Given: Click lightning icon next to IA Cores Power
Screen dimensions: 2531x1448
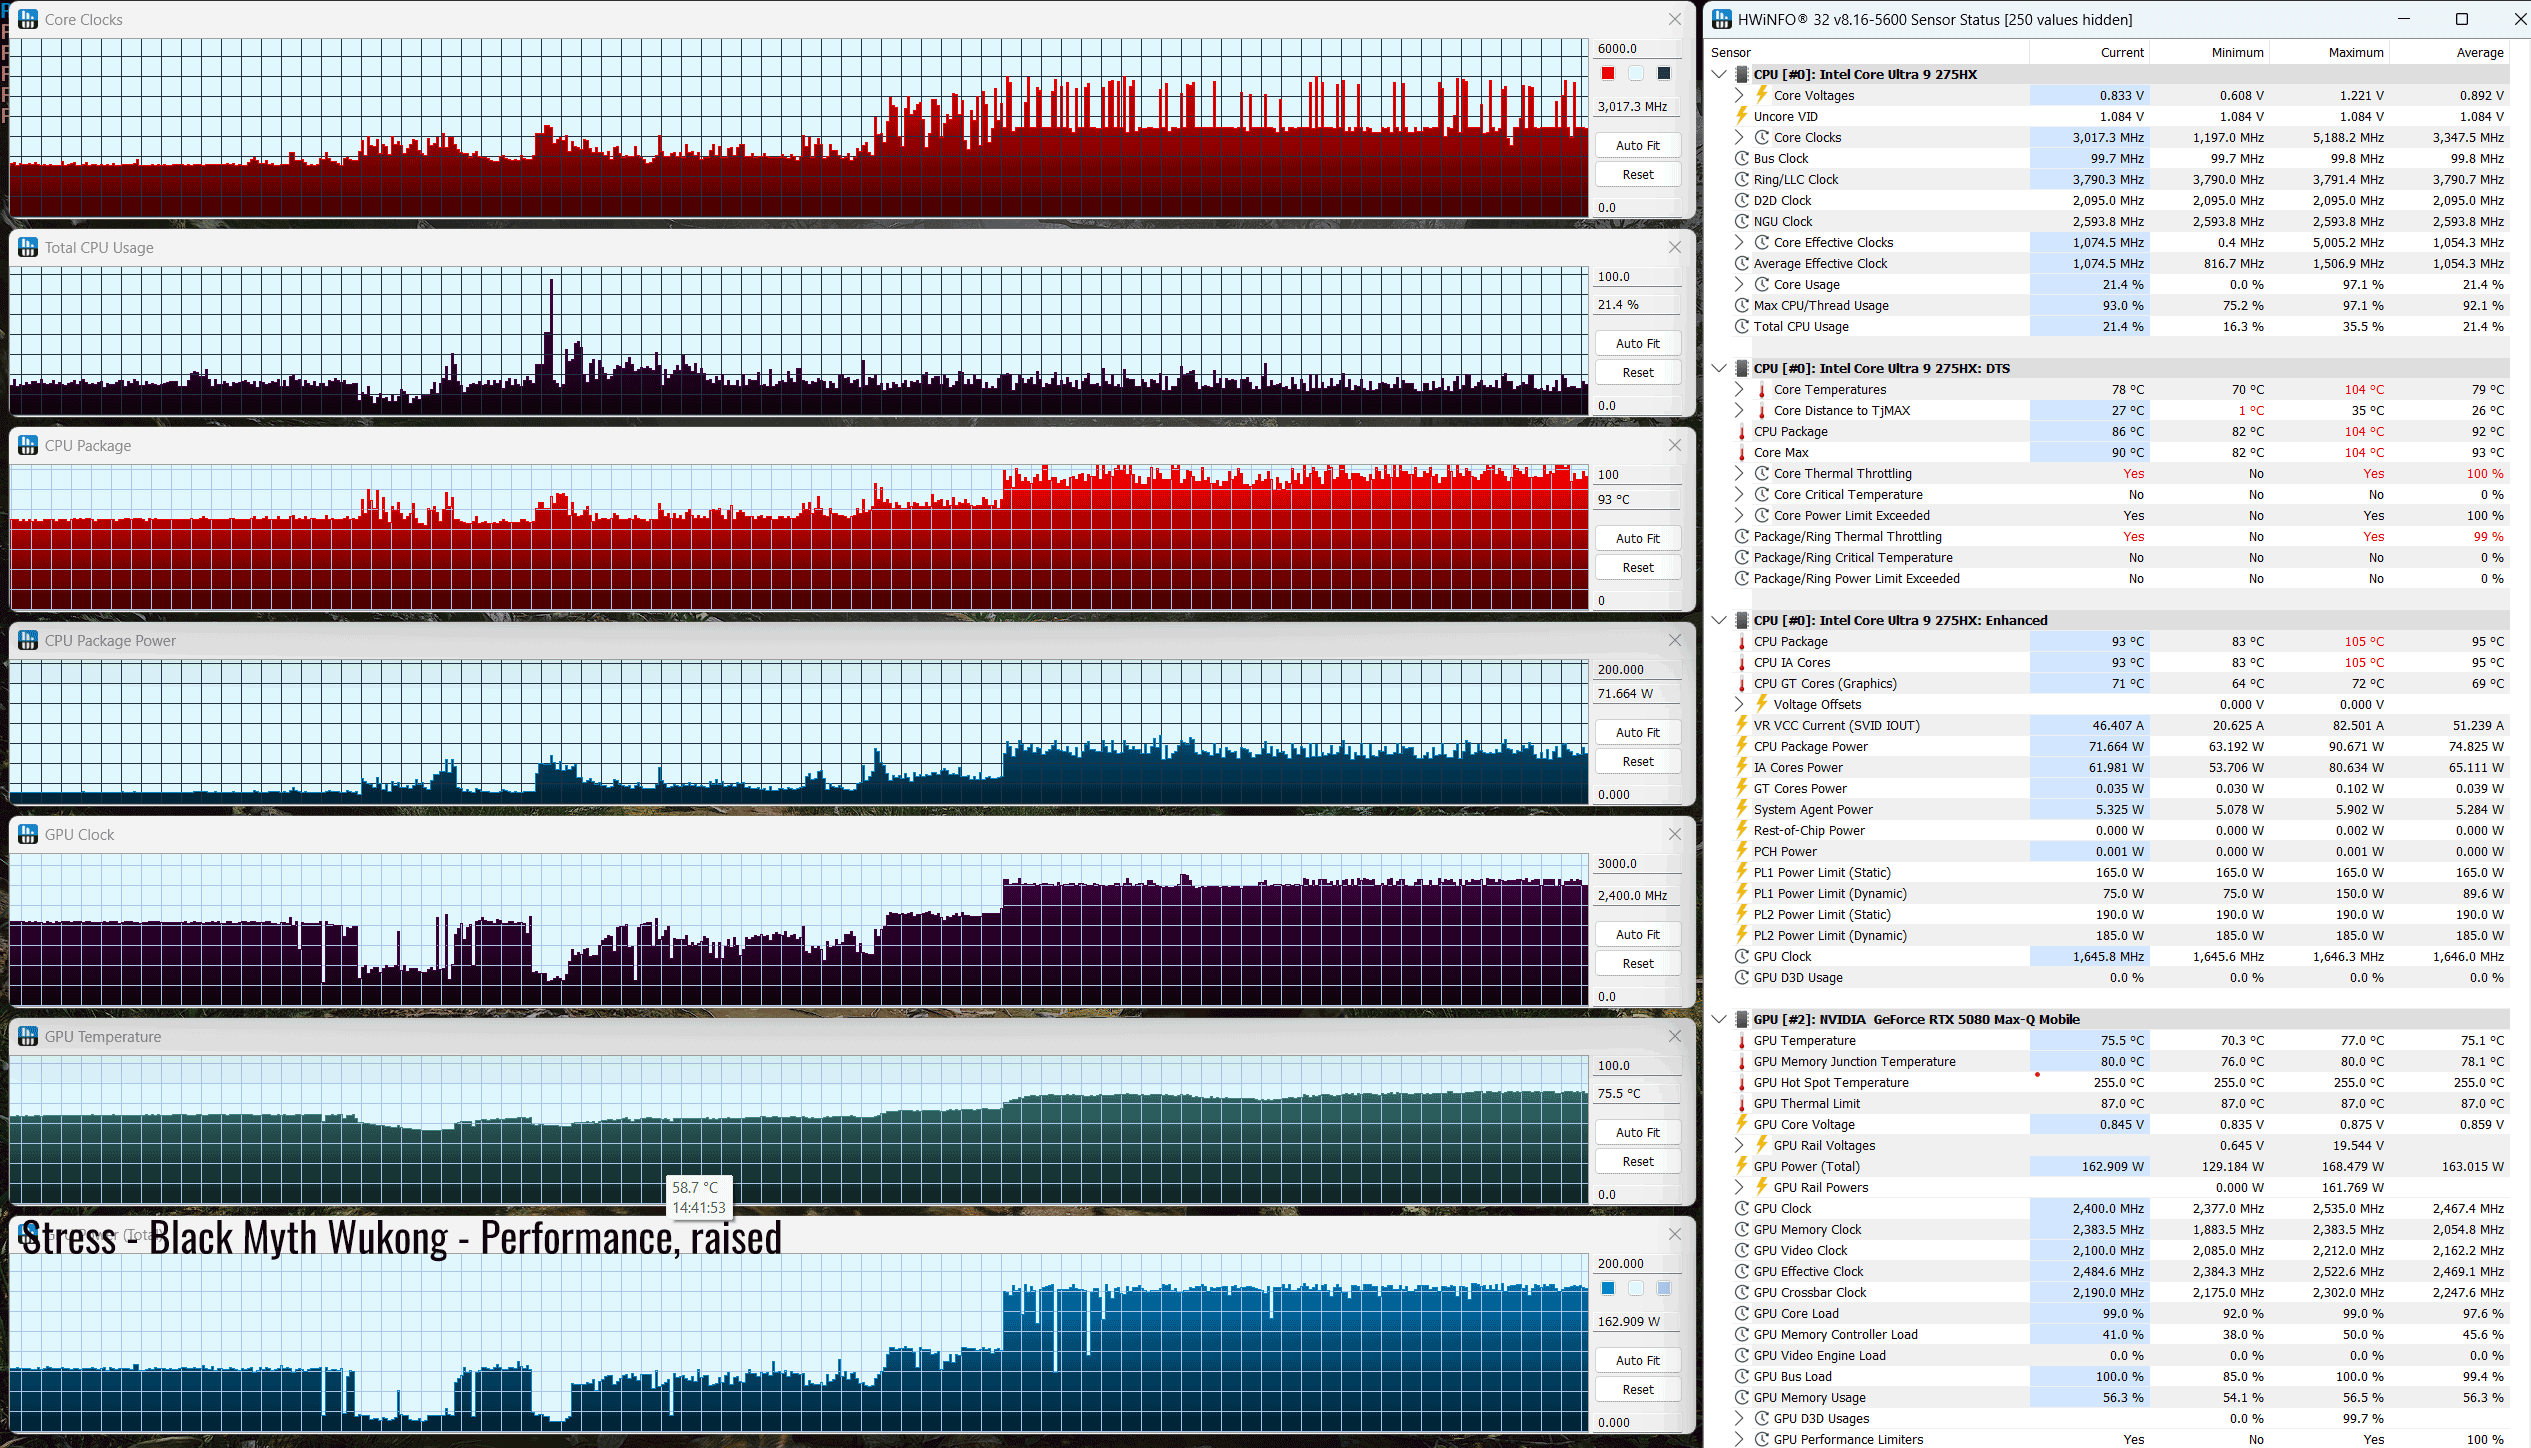Looking at the screenshot, I should click(x=1741, y=767).
